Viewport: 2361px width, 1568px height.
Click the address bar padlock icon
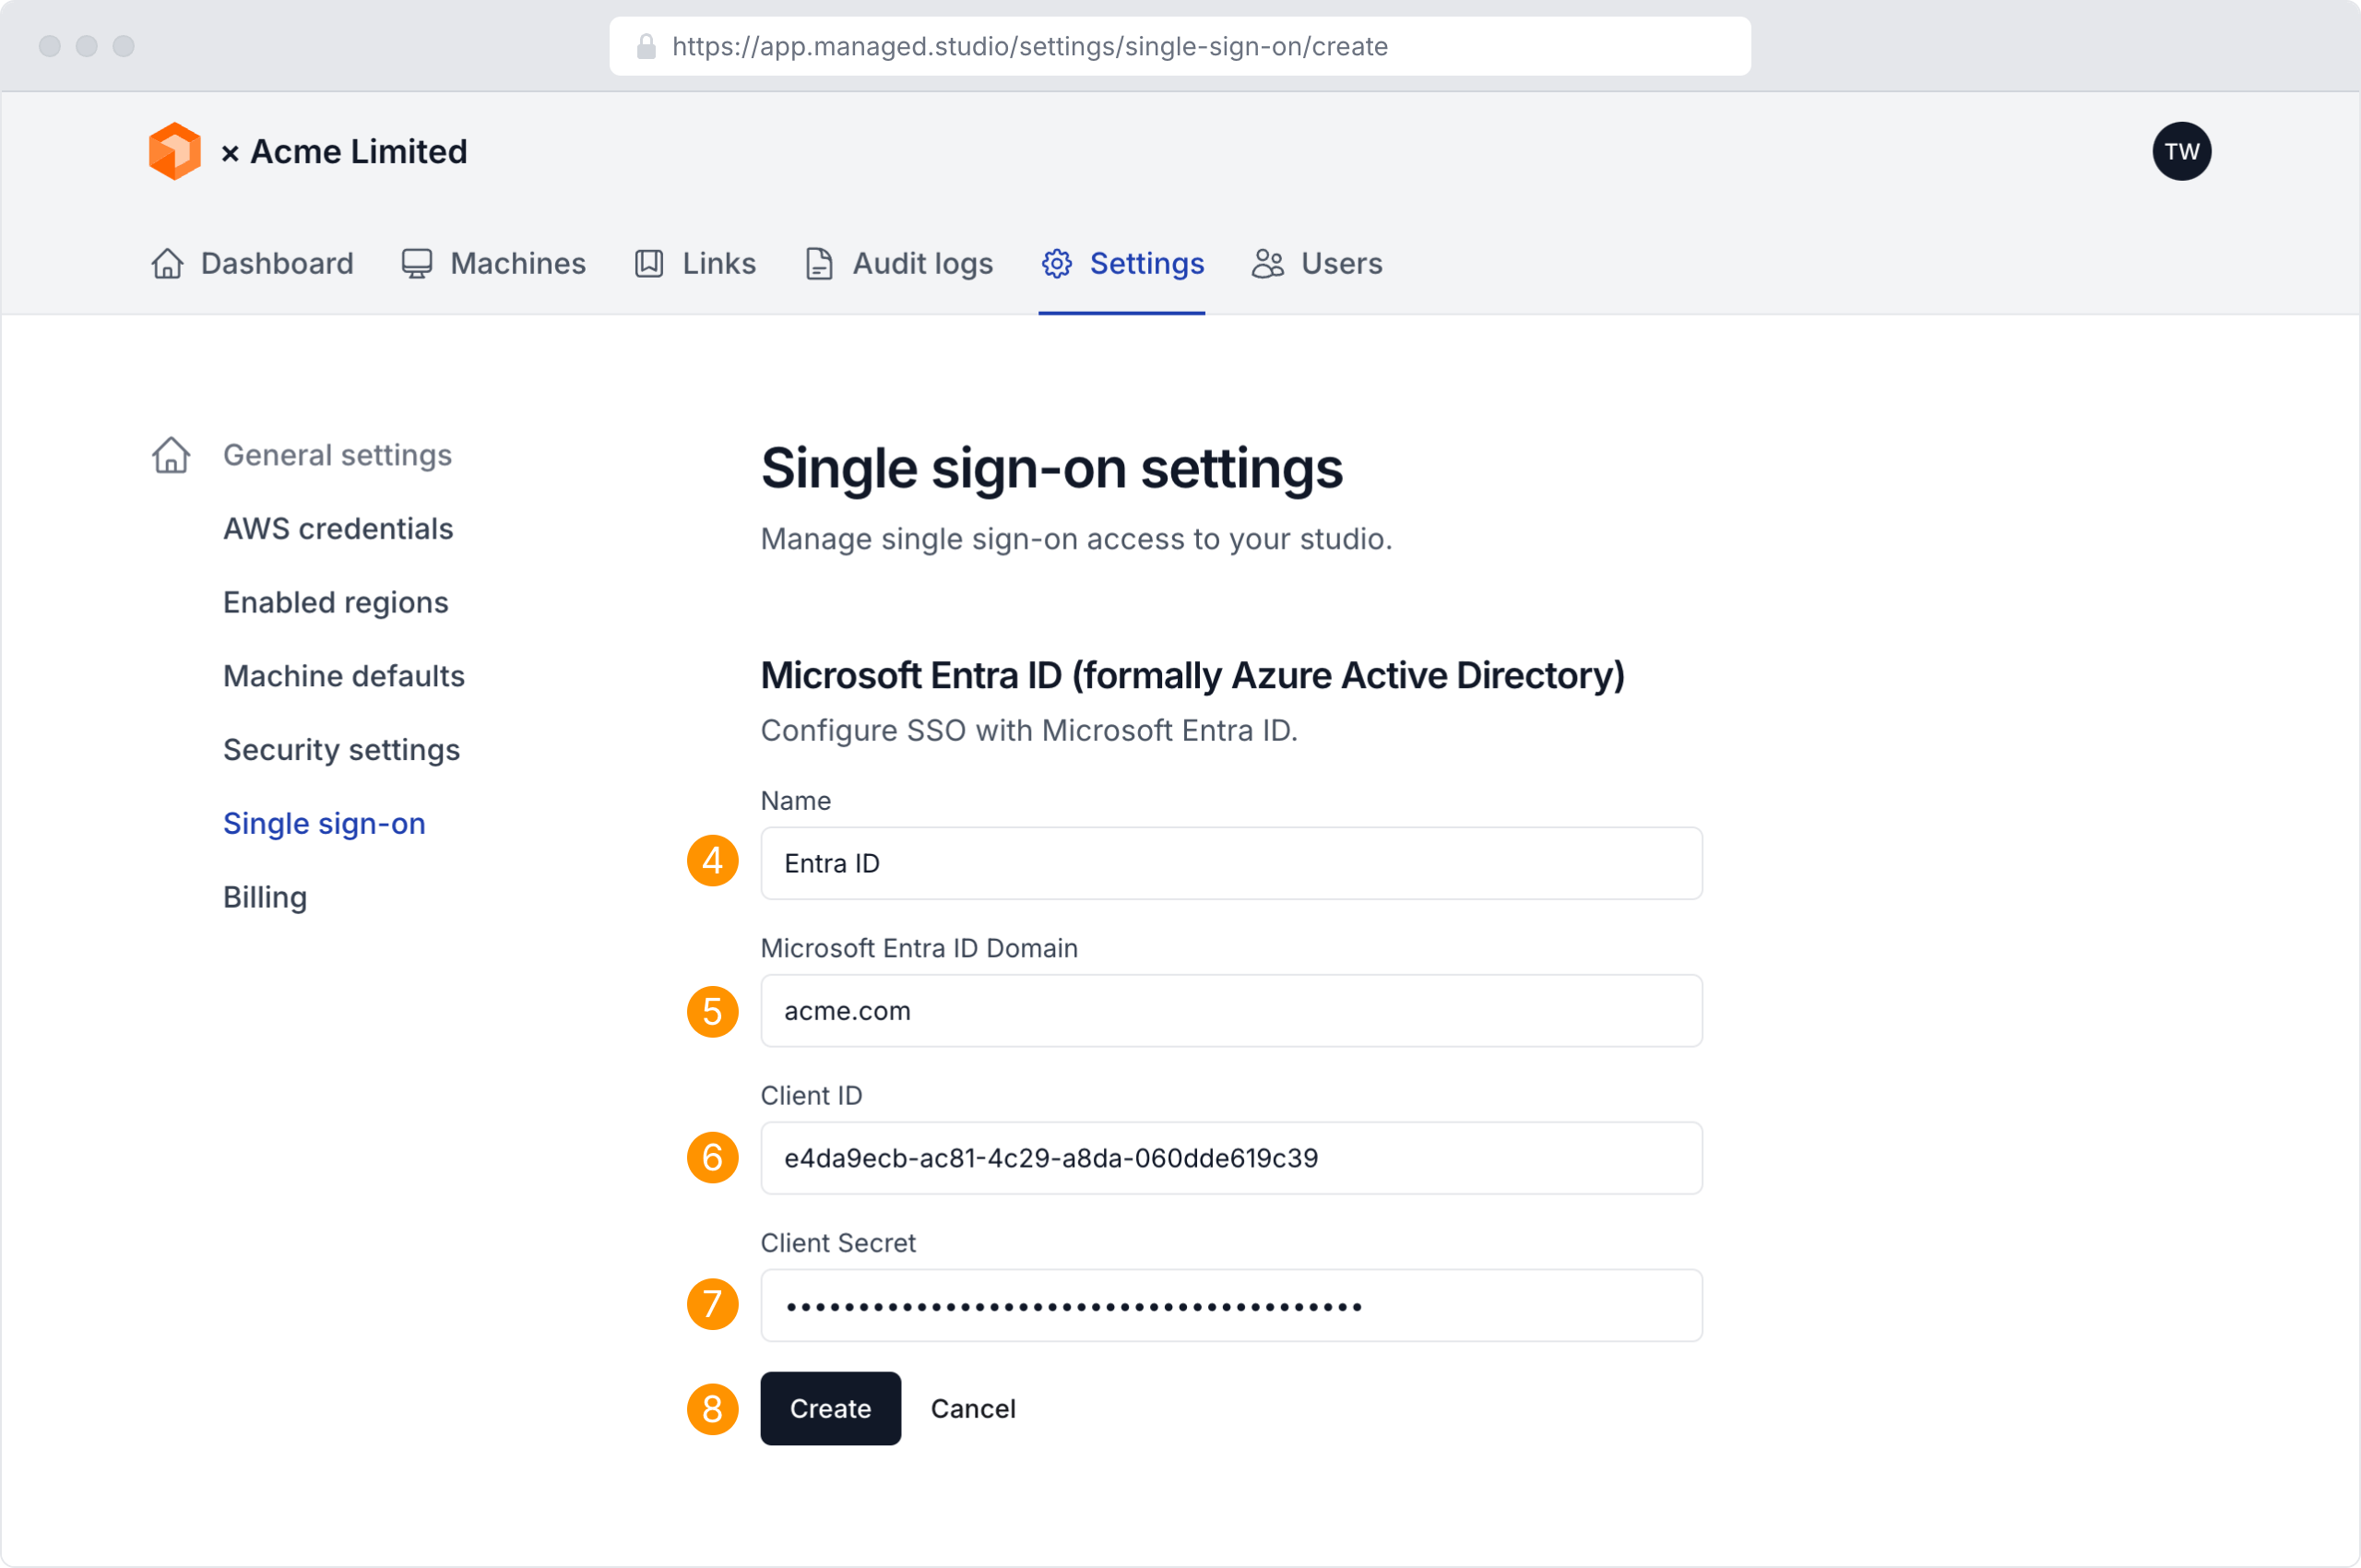pyautogui.click(x=646, y=46)
